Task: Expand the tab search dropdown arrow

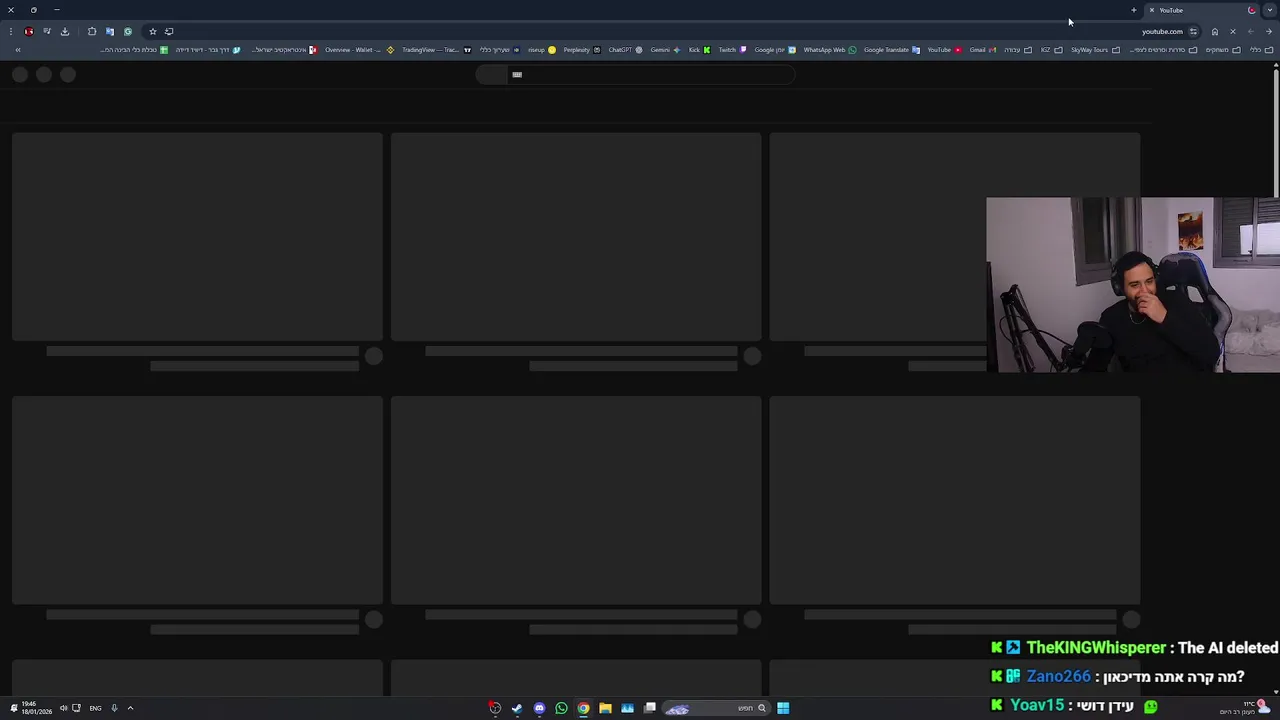Action: [x=1269, y=10]
